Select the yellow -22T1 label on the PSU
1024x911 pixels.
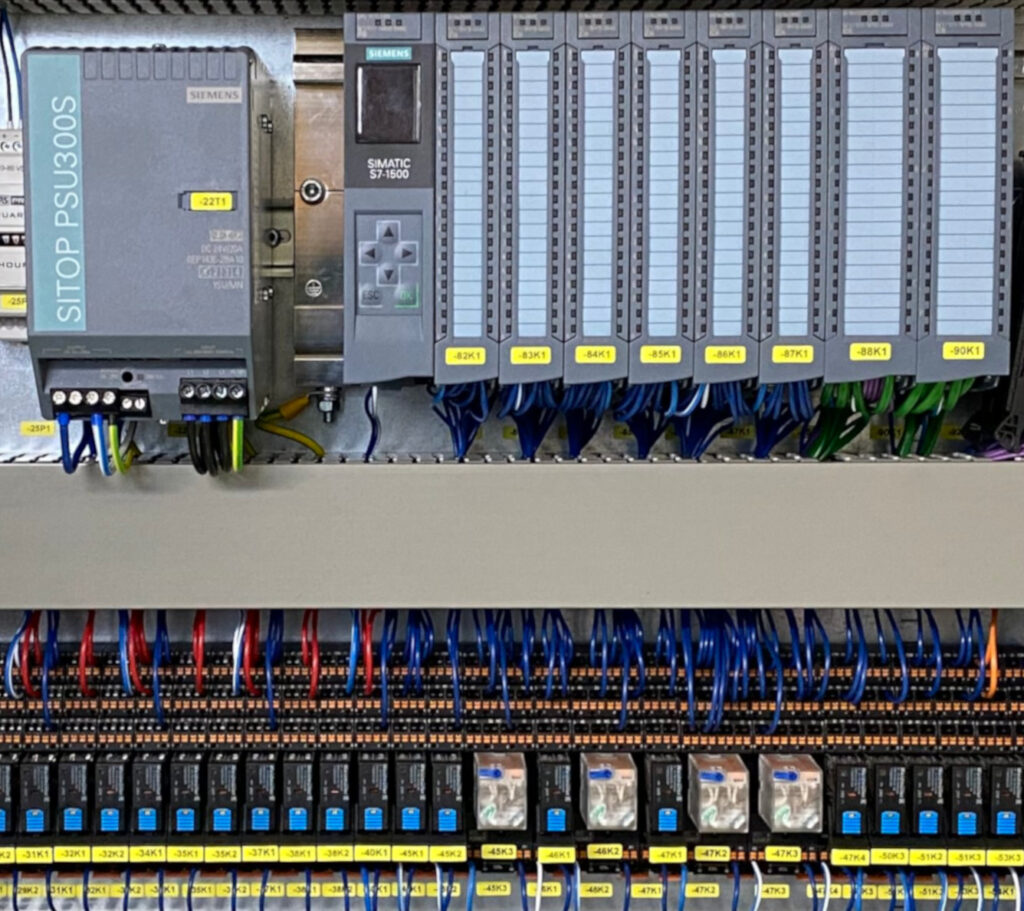tap(211, 201)
